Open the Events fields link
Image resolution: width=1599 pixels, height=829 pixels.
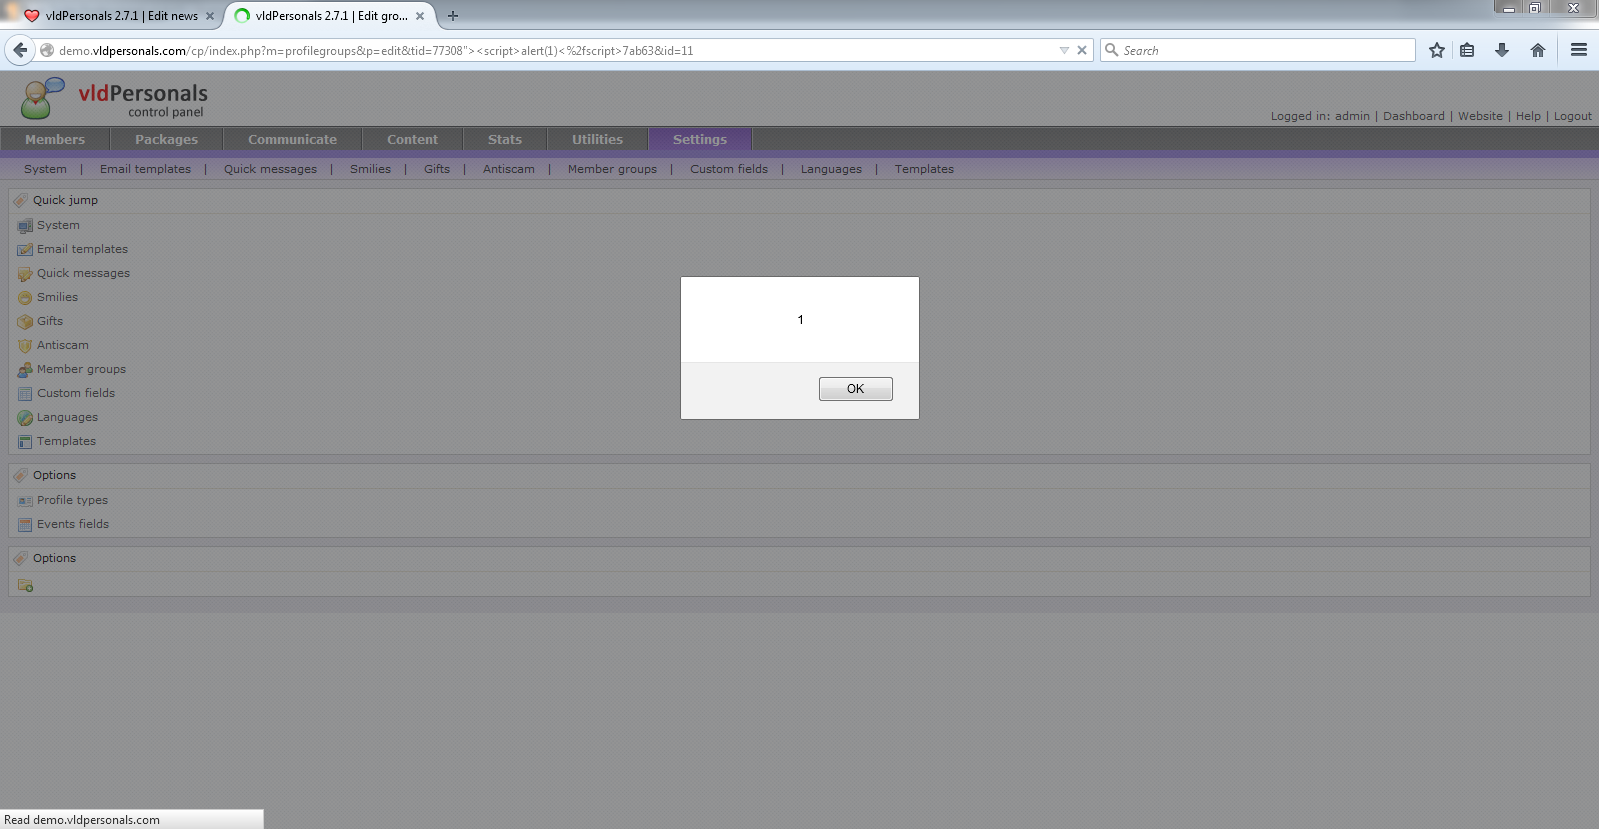click(73, 524)
